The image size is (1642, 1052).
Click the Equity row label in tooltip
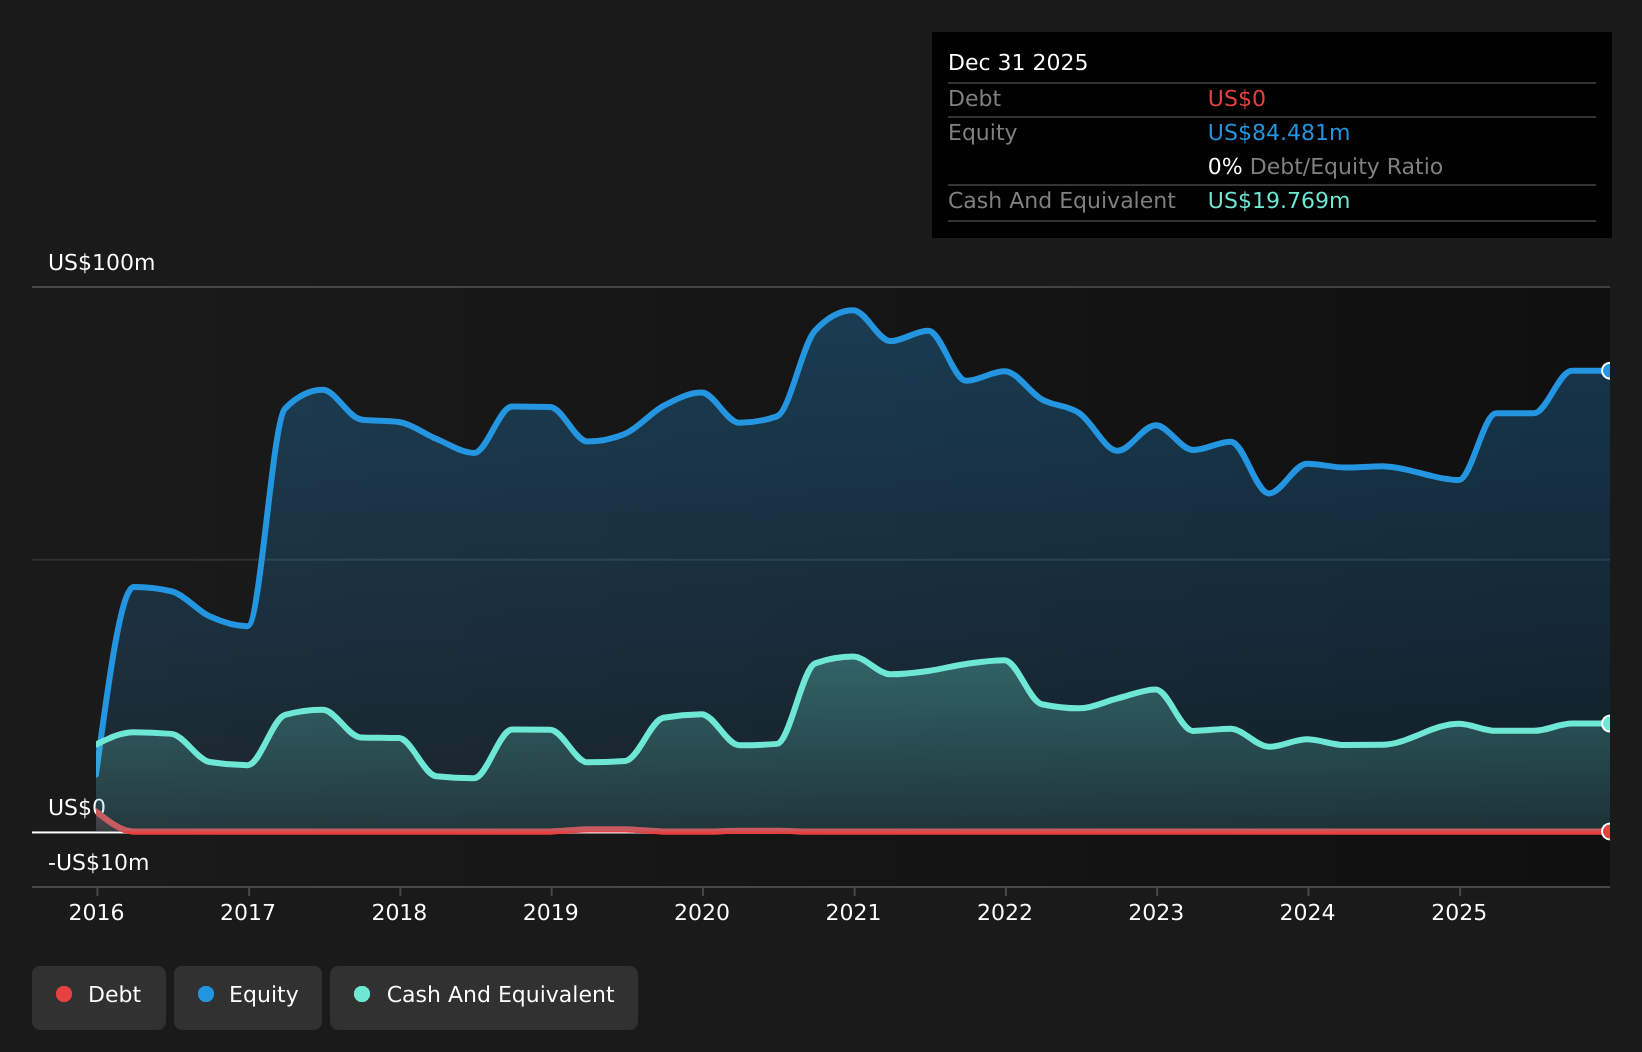pyautogui.click(x=982, y=133)
